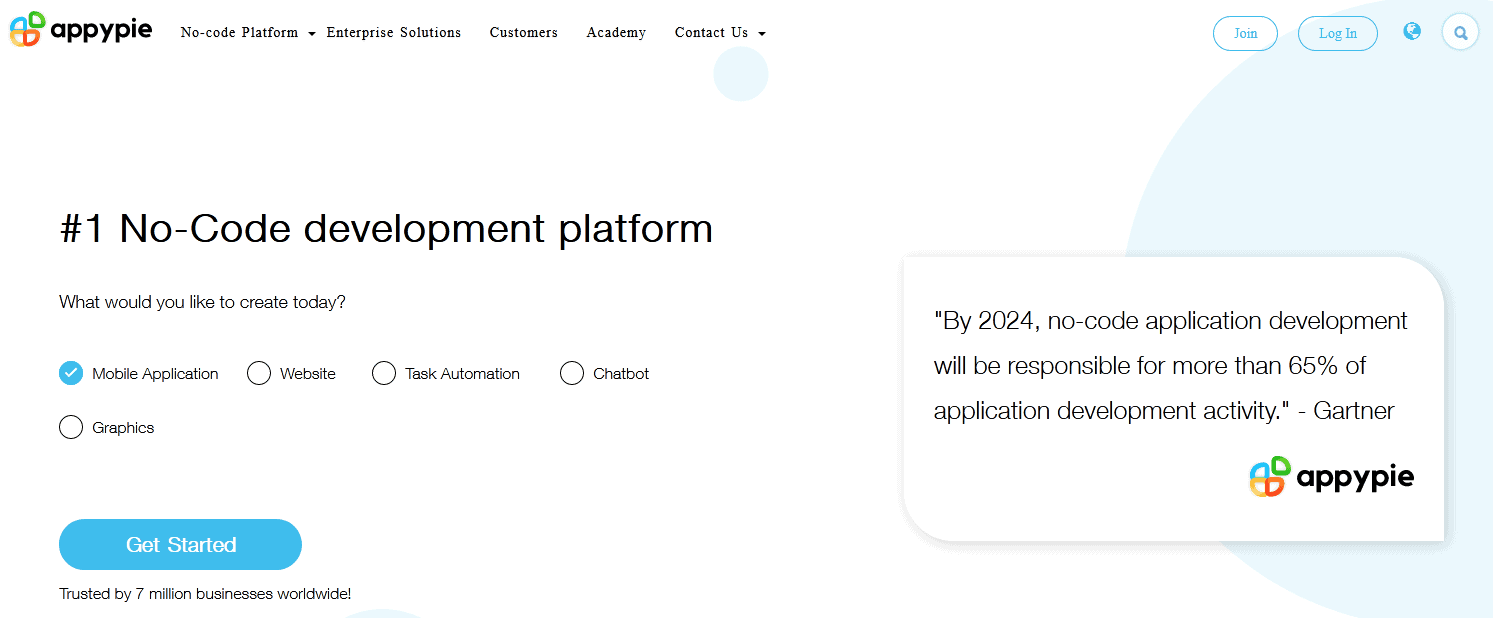Select the Graphics radio option
The image size is (1493, 618).
coord(71,428)
